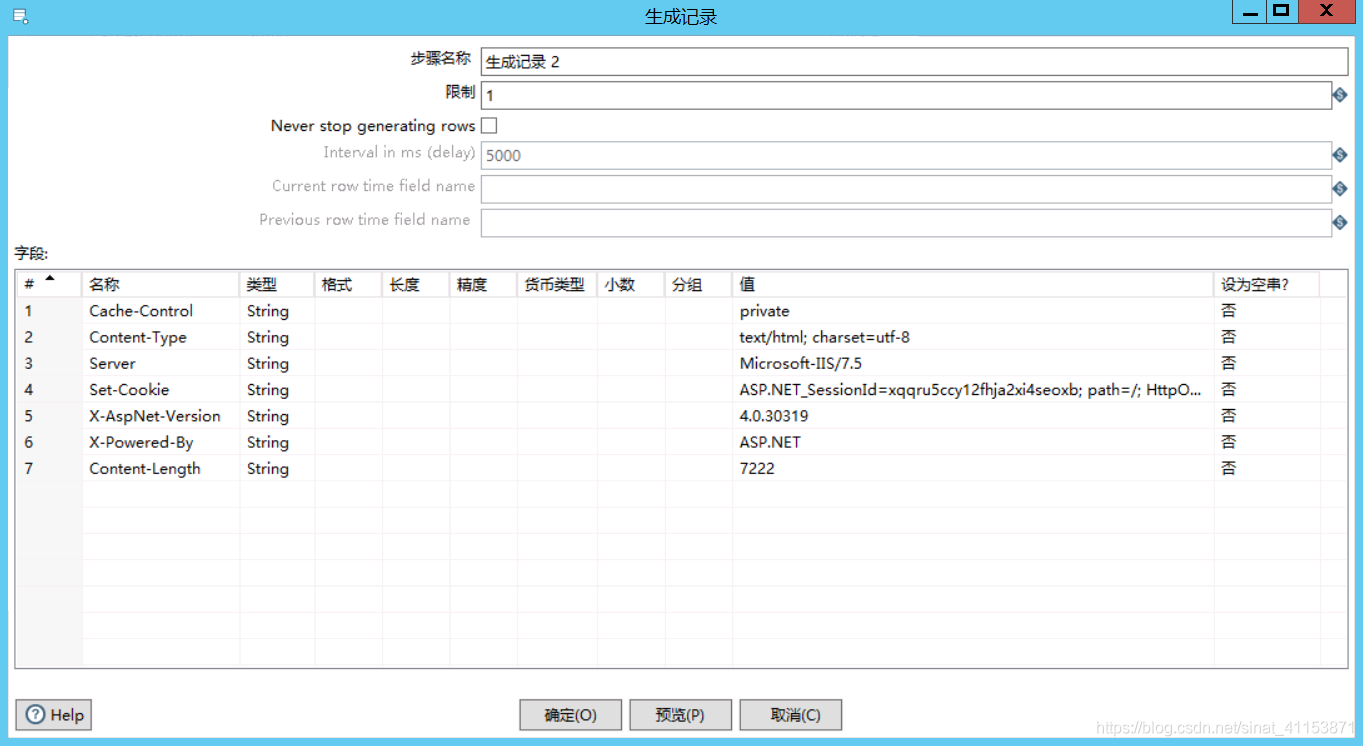The image size is (1363, 746).
Task: Click the String type cell of Content-Length row
Action: pos(277,468)
